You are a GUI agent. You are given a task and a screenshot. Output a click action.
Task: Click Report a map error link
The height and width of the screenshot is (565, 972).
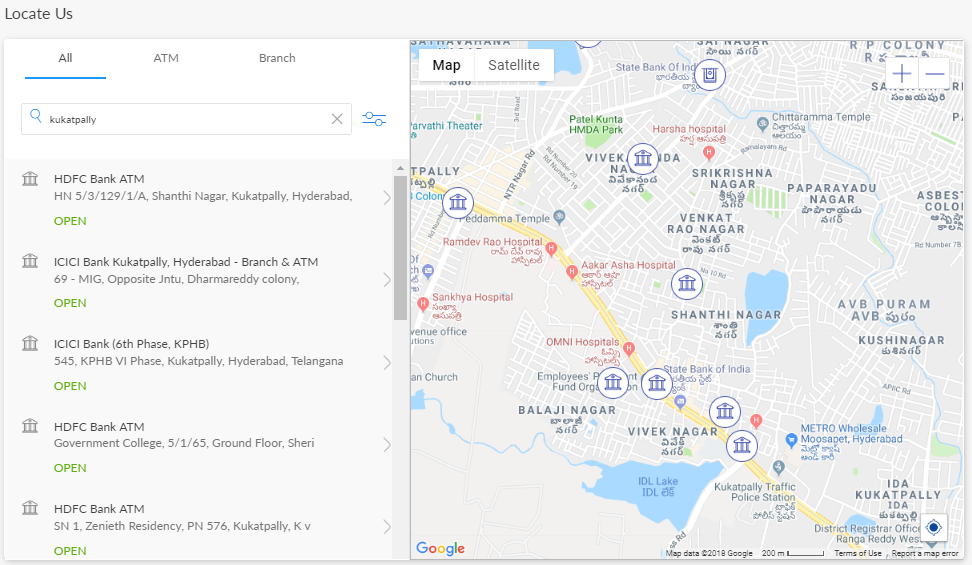[925, 553]
